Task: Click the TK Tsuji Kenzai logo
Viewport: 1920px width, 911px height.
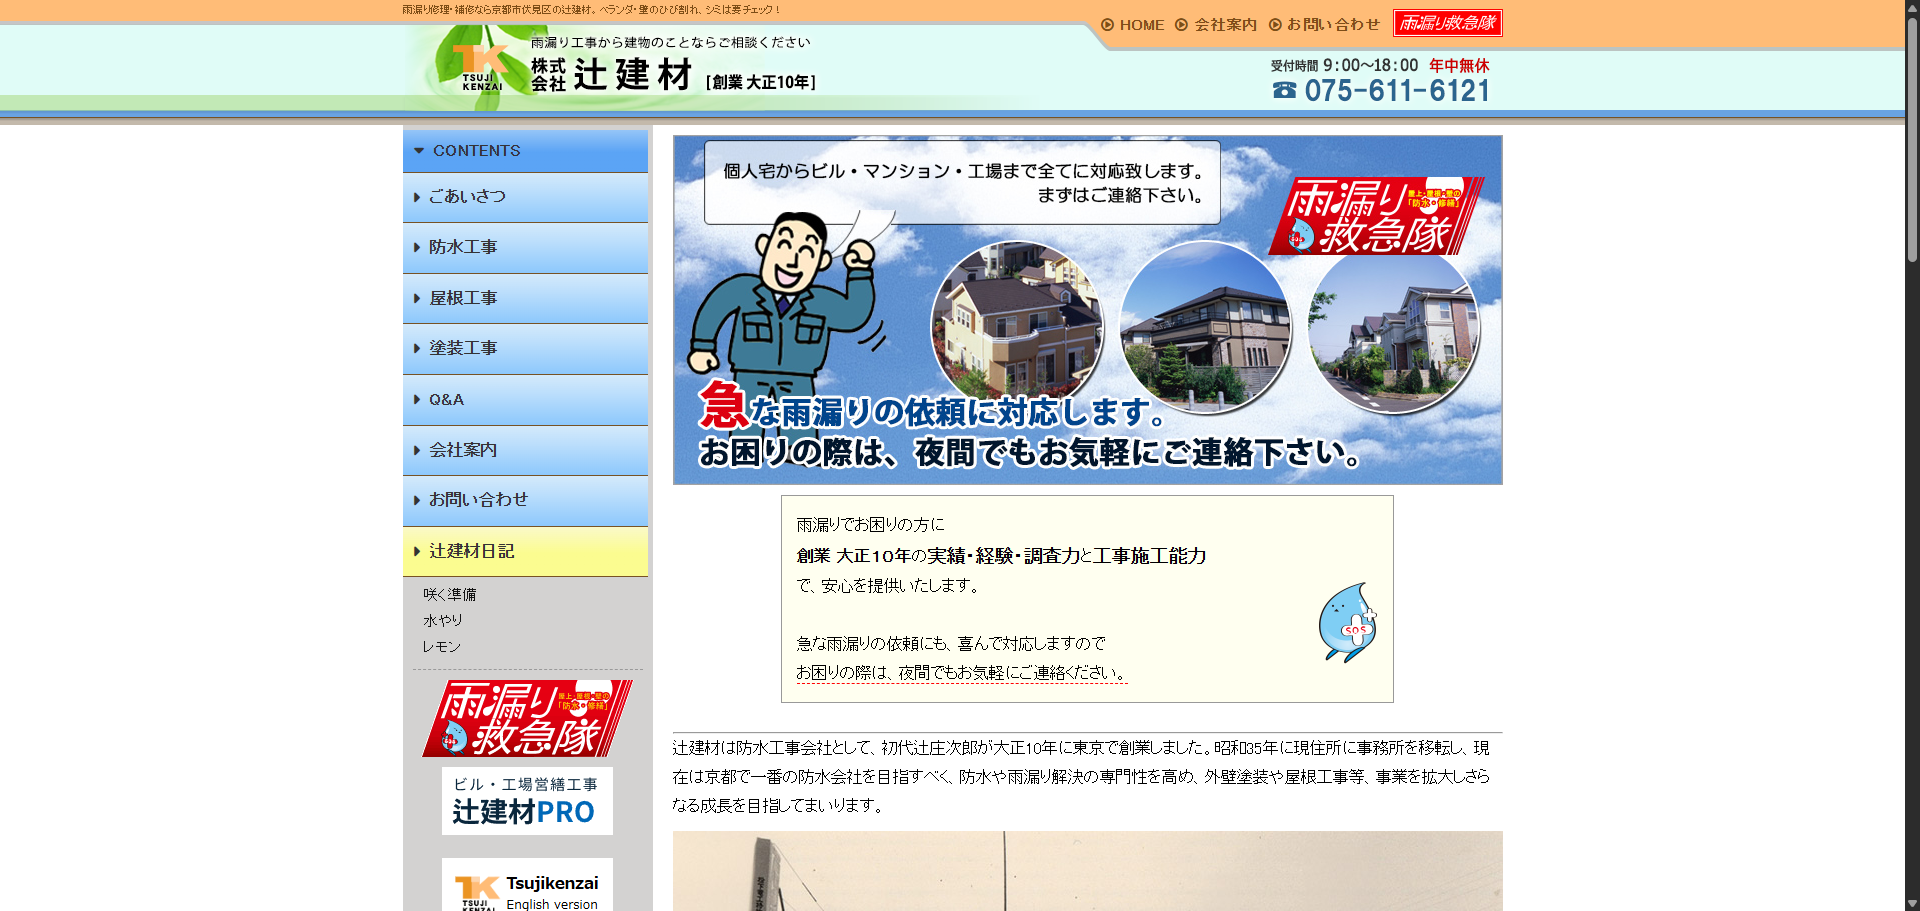Action: 478,68
